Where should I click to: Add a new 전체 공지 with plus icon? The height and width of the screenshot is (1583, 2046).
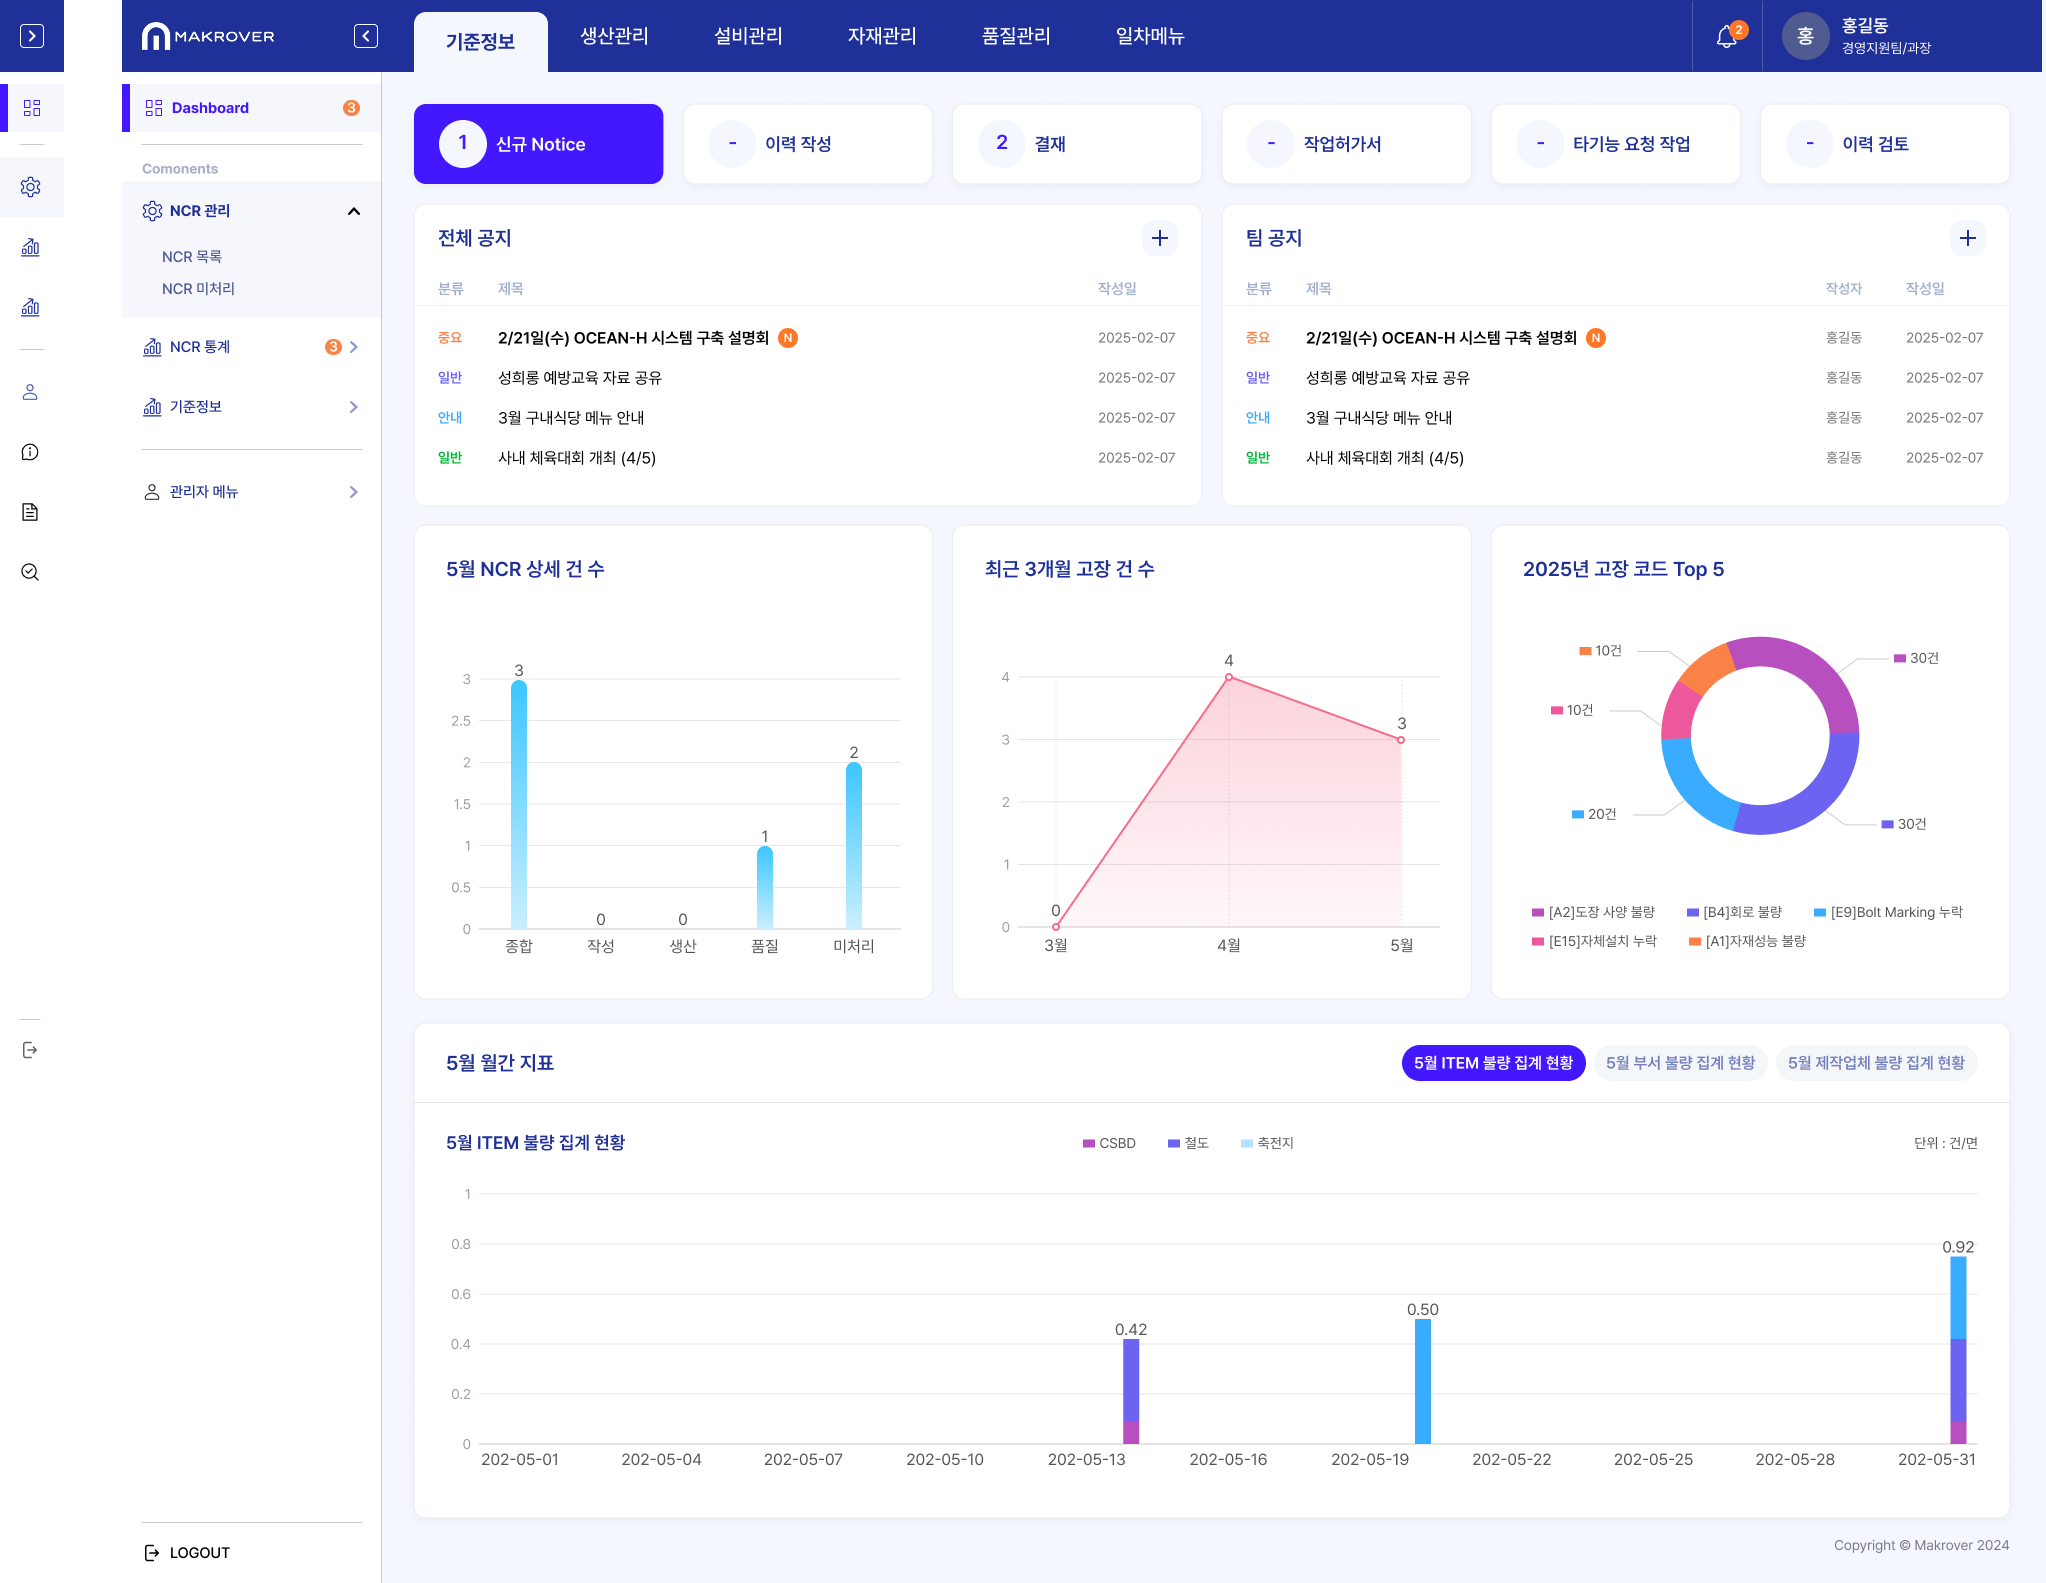(x=1159, y=238)
